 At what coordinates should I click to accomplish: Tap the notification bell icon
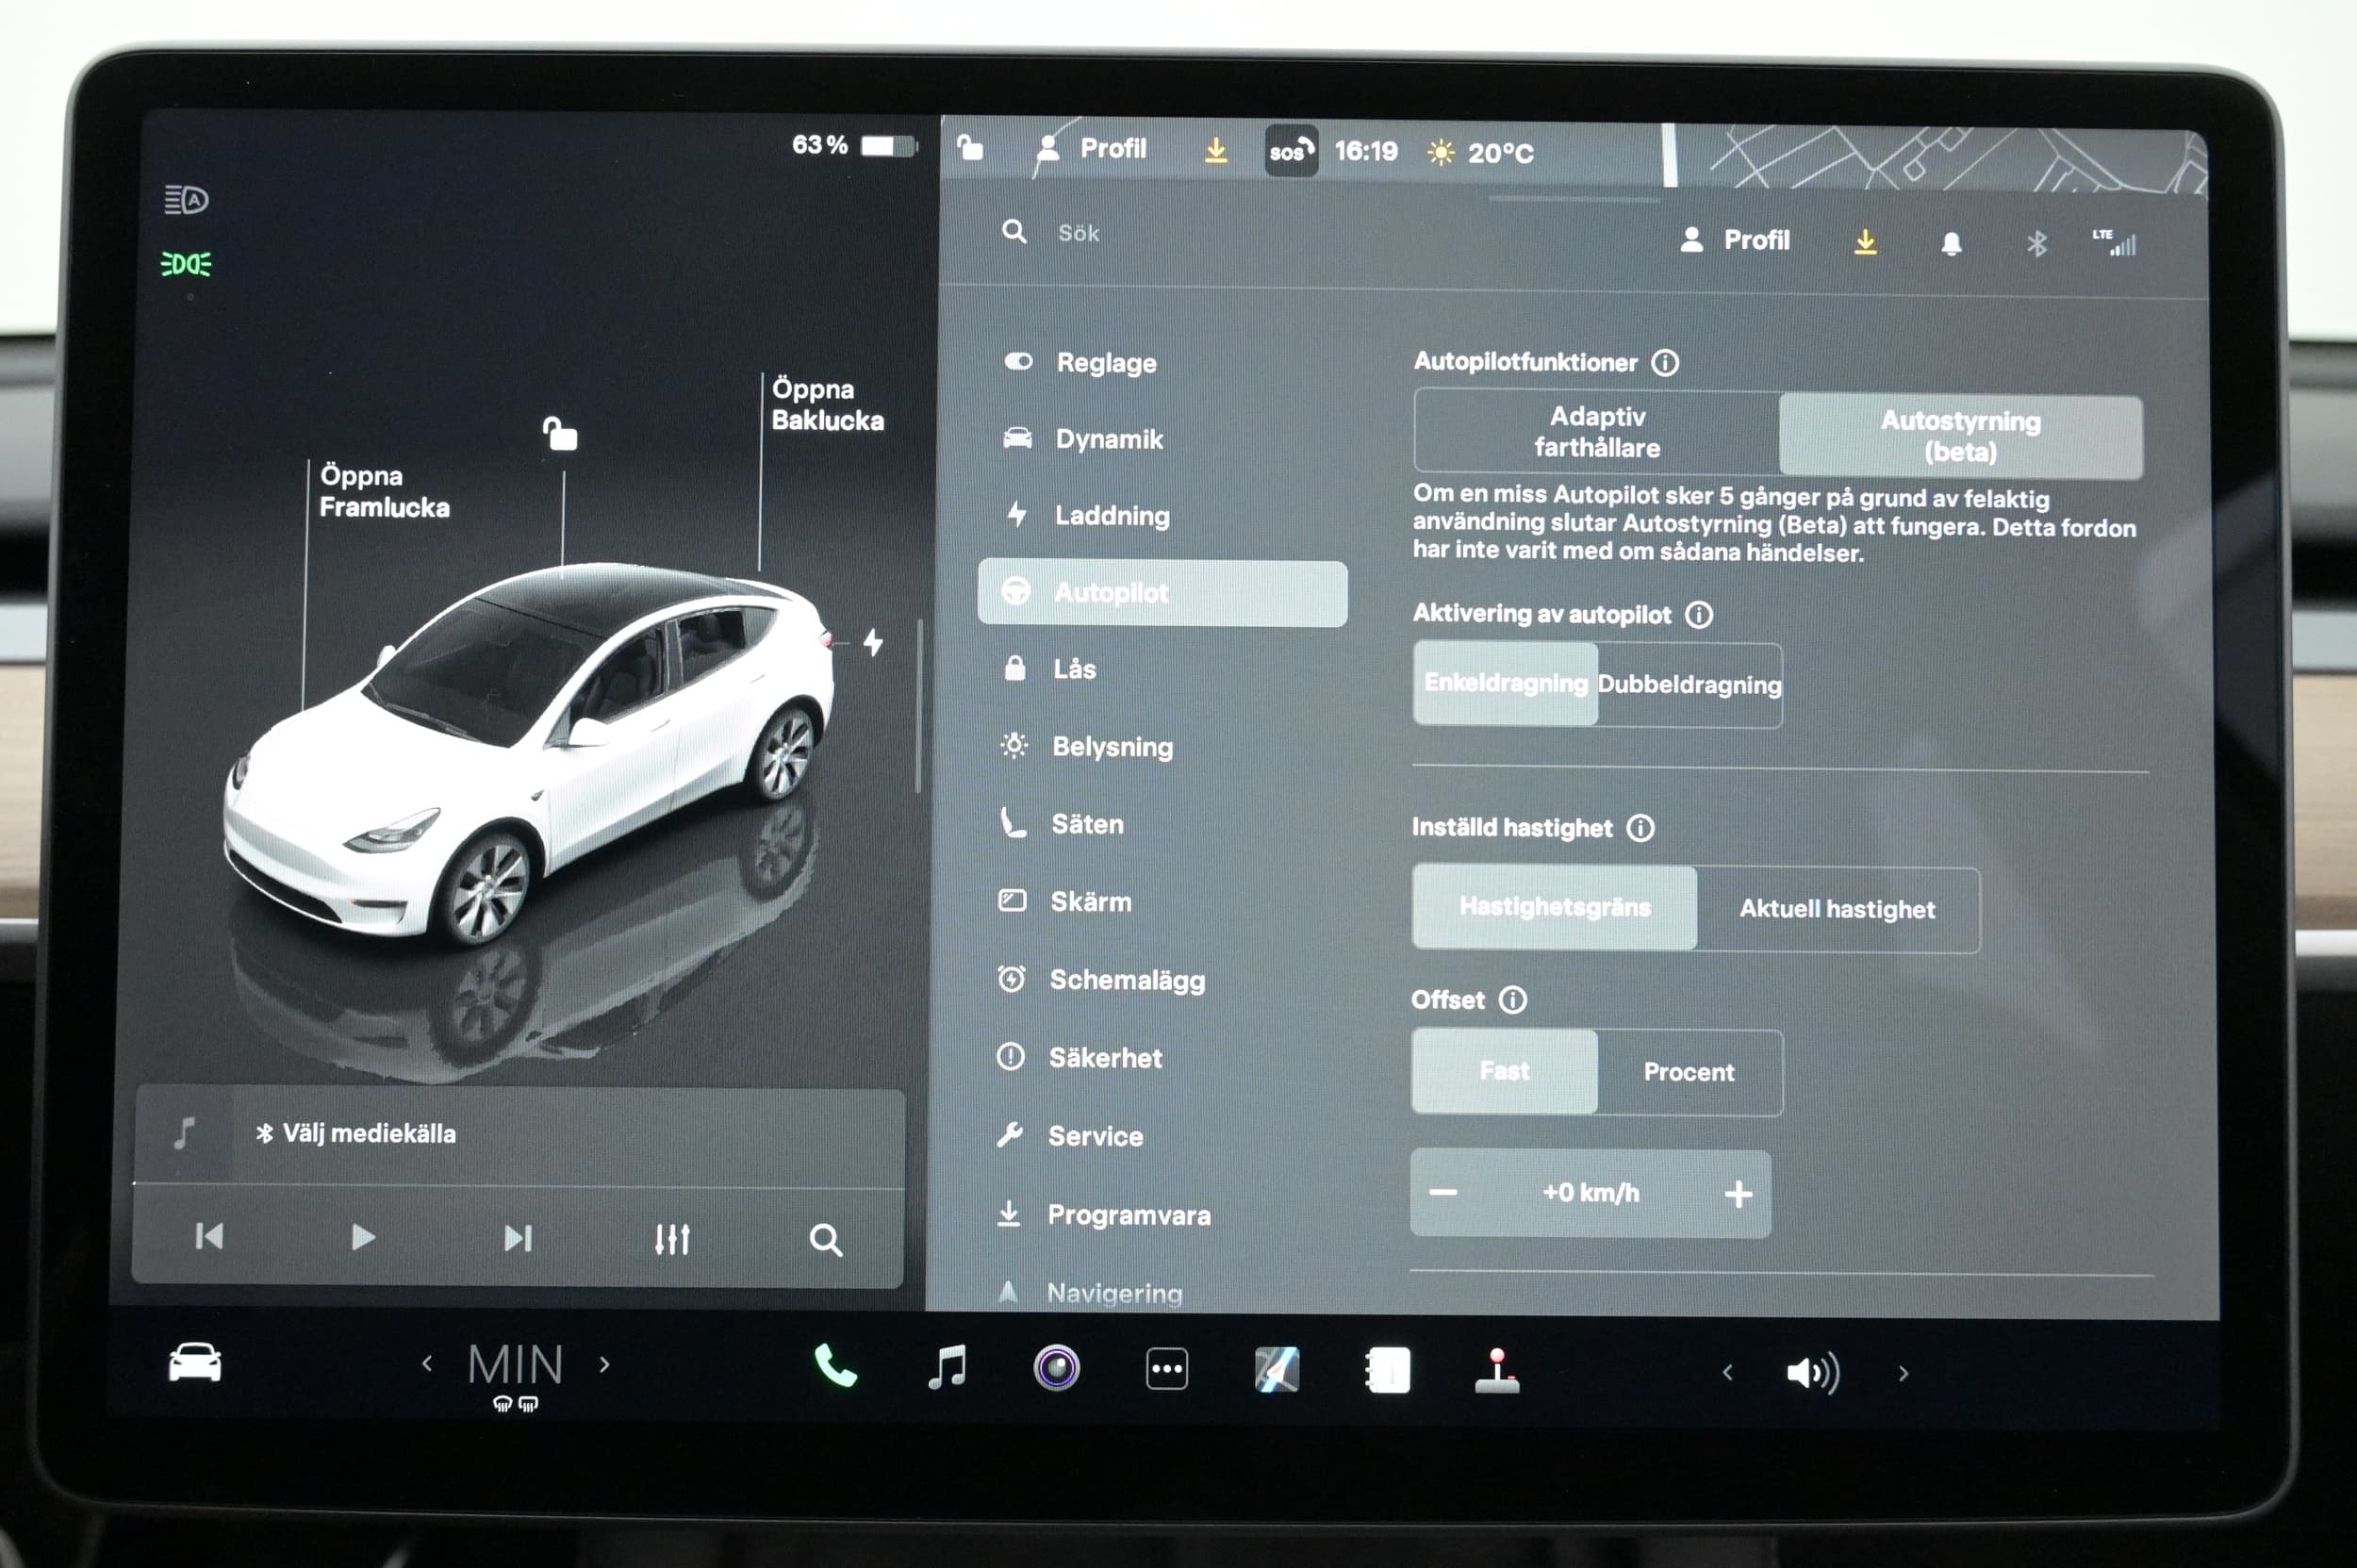click(1951, 243)
